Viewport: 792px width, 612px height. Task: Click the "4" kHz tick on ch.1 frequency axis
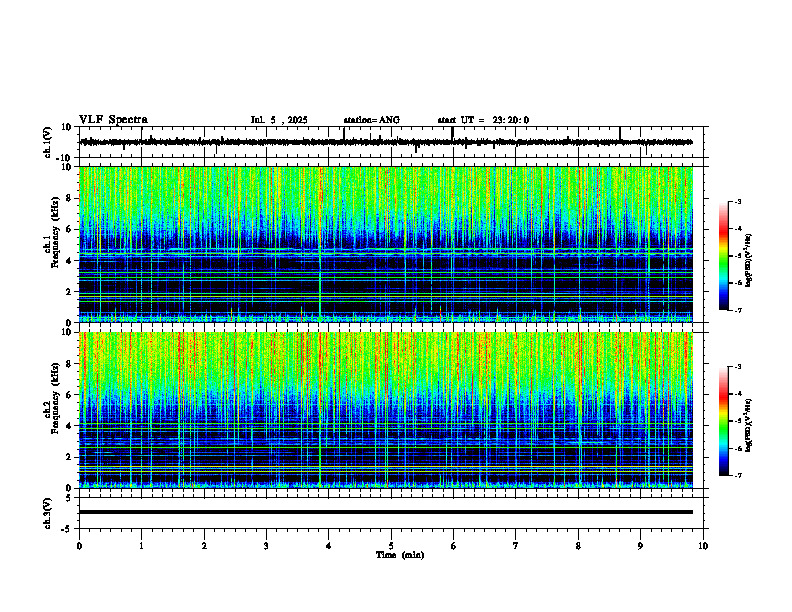[x=69, y=261]
